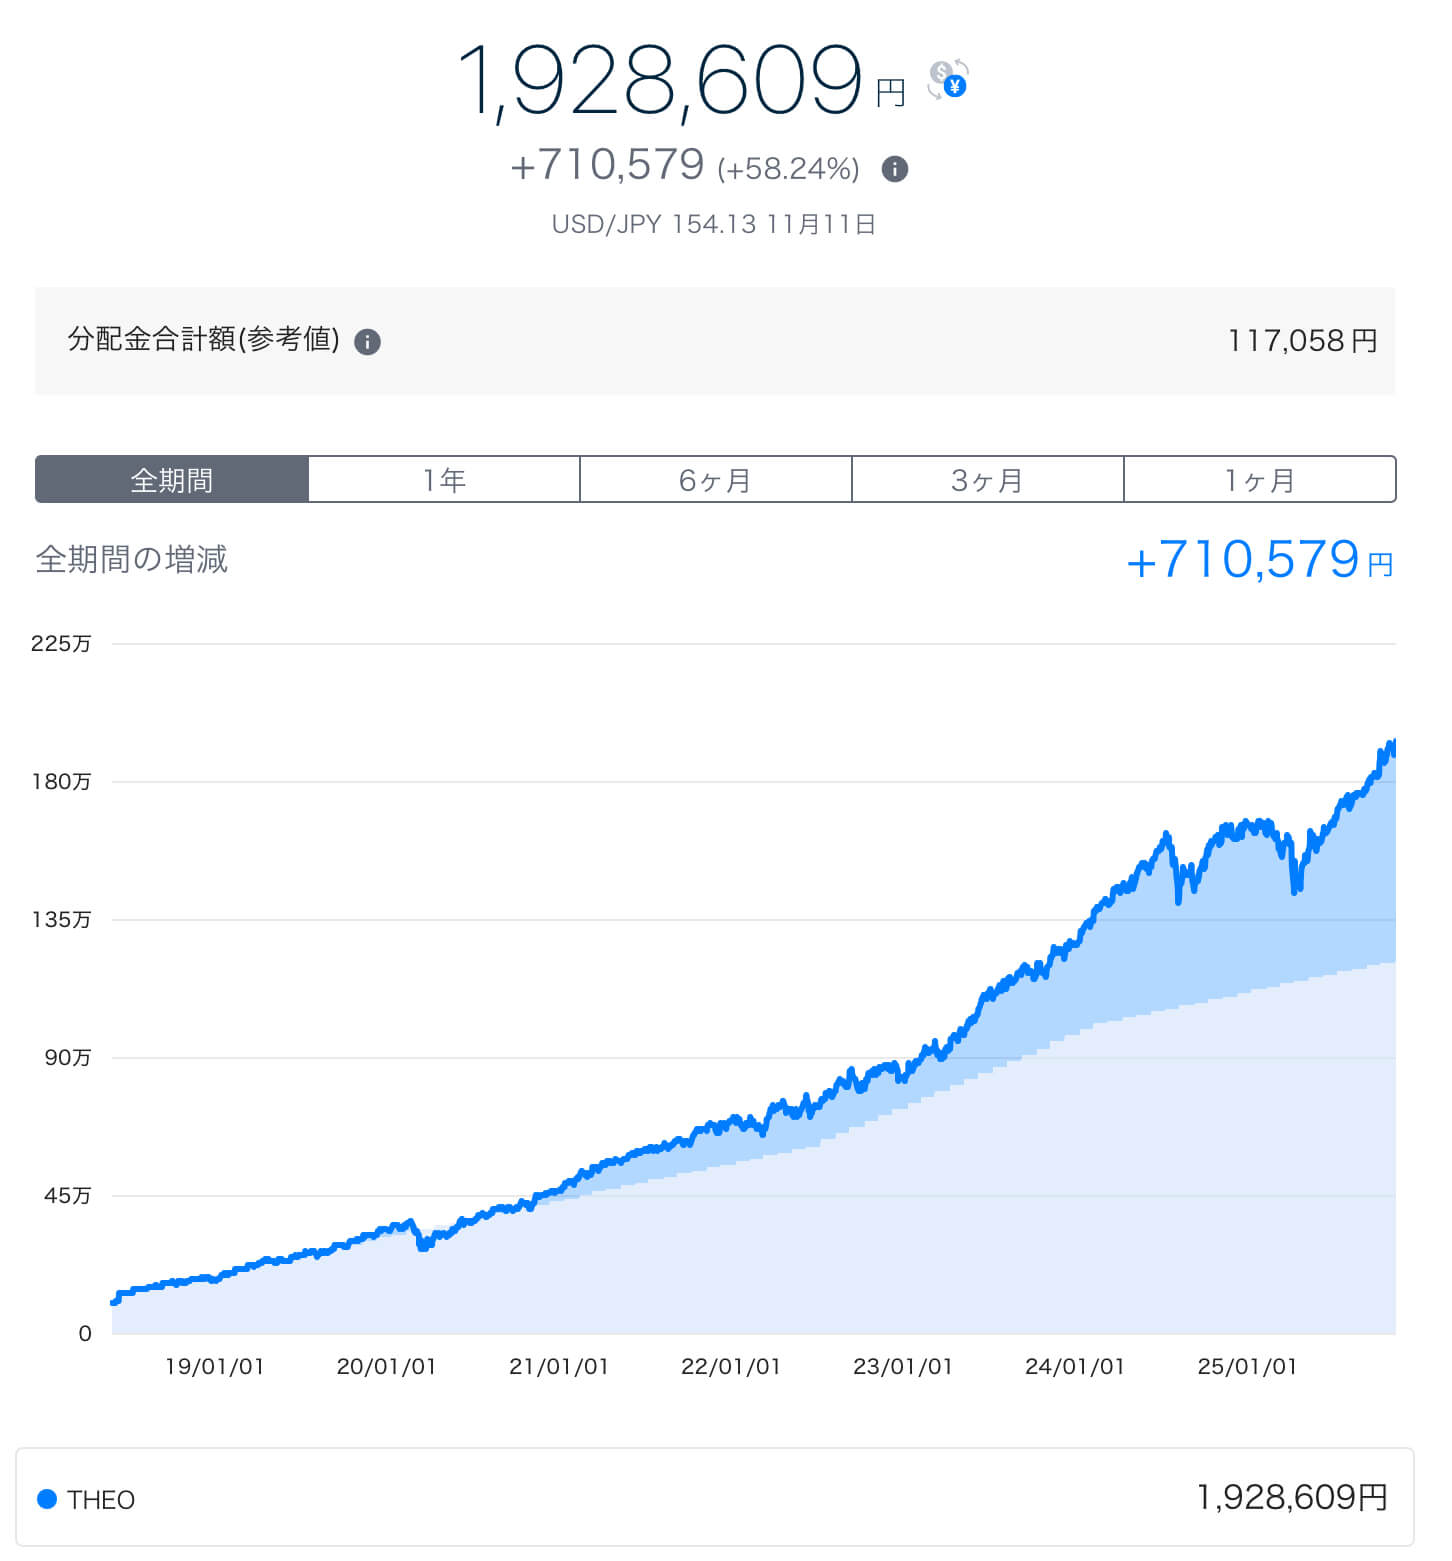The height and width of the screenshot is (1561, 1452).
Task: Click the 117,058円 distribution total value
Action: point(1301,341)
